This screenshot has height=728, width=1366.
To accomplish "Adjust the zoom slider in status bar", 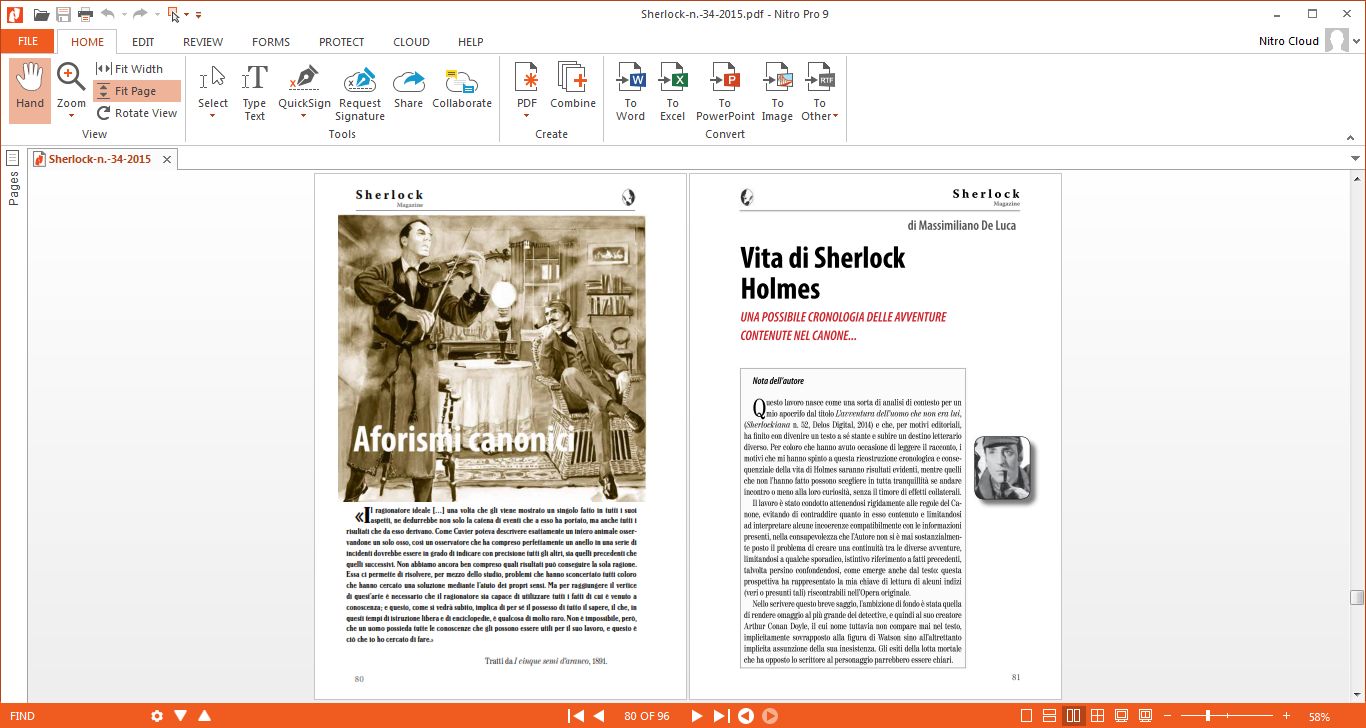I will coord(1208,716).
